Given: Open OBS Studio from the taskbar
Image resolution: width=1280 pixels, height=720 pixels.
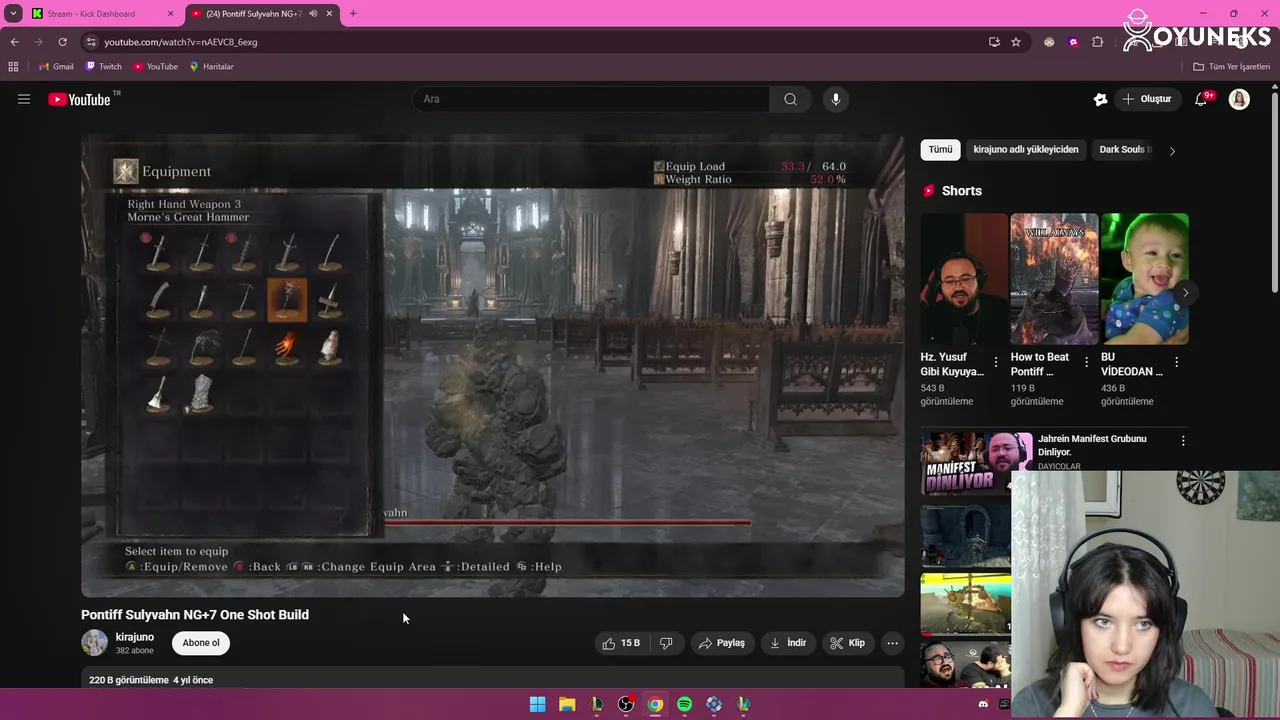Looking at the screenshot, I should pos(626,704).
